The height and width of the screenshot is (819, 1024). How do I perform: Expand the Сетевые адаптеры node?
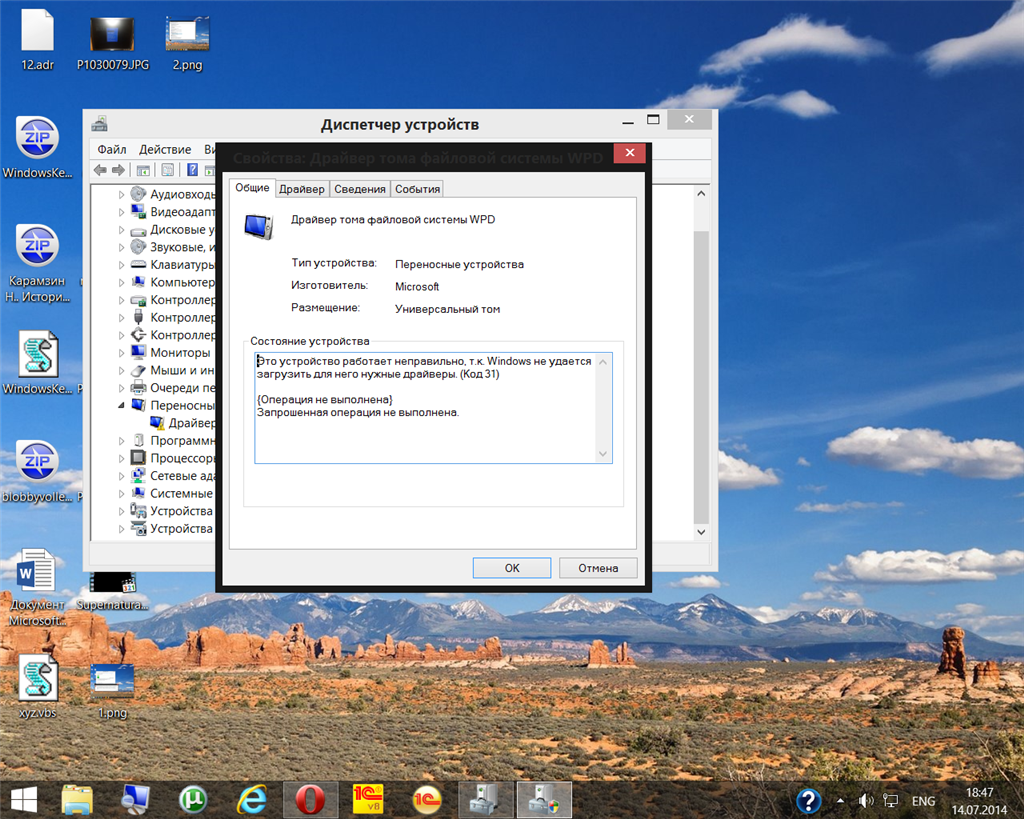click(121, 476)
